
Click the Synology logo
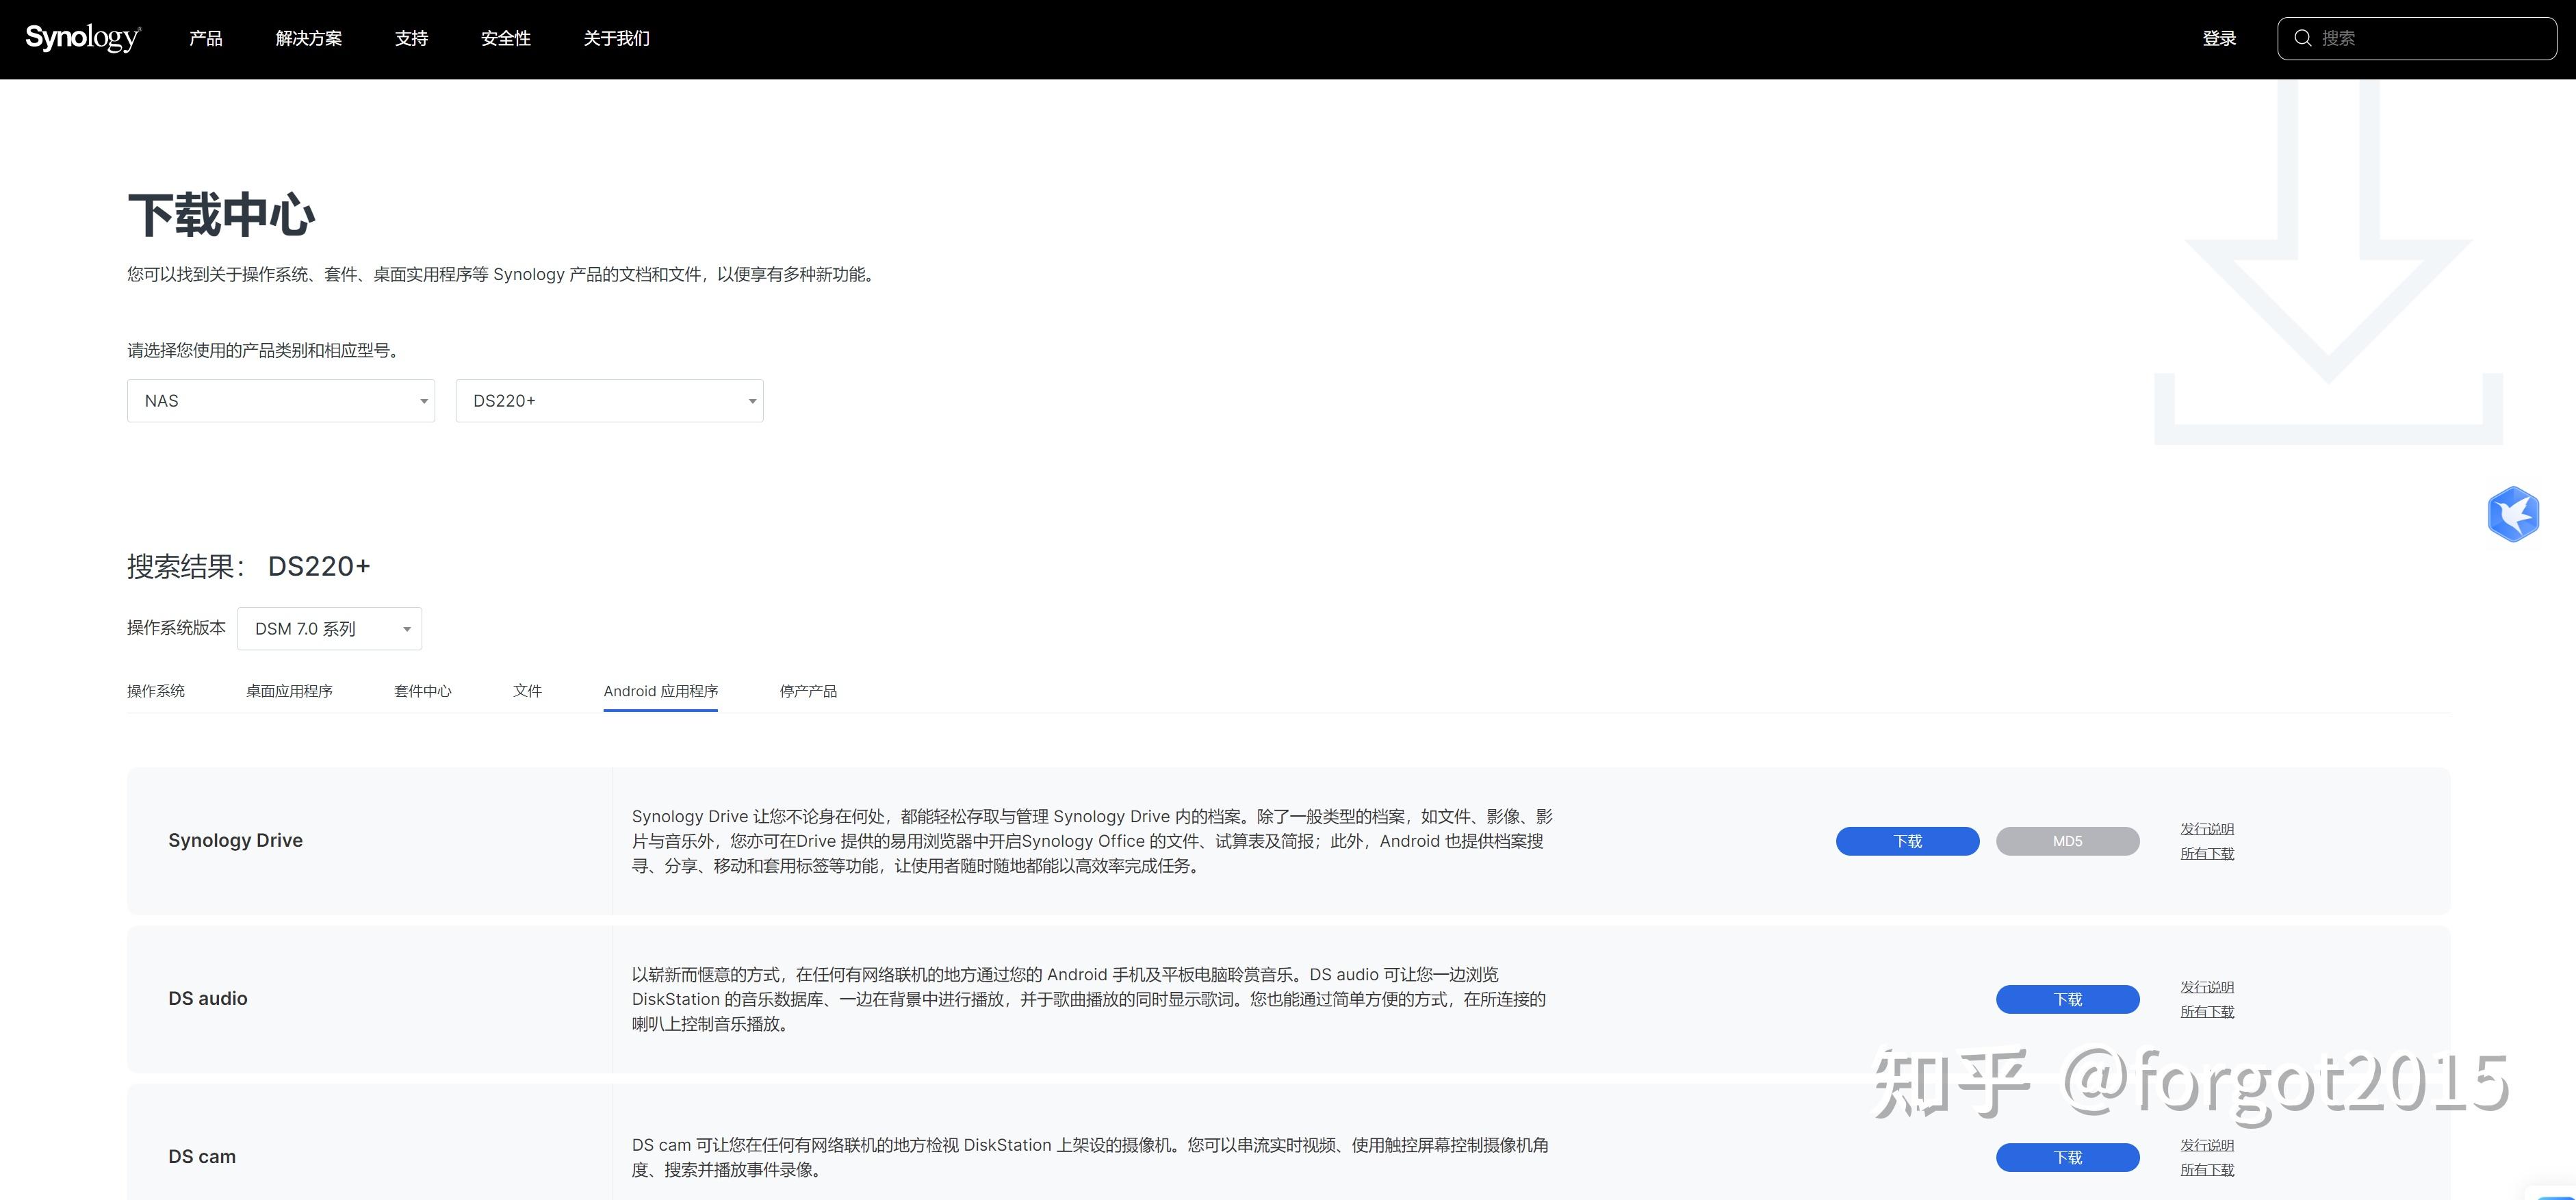coord(83,38)
